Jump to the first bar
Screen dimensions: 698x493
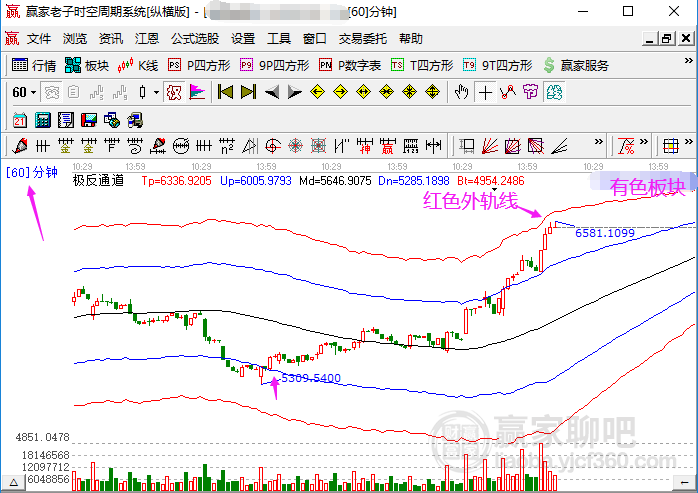tap(225, 92)
